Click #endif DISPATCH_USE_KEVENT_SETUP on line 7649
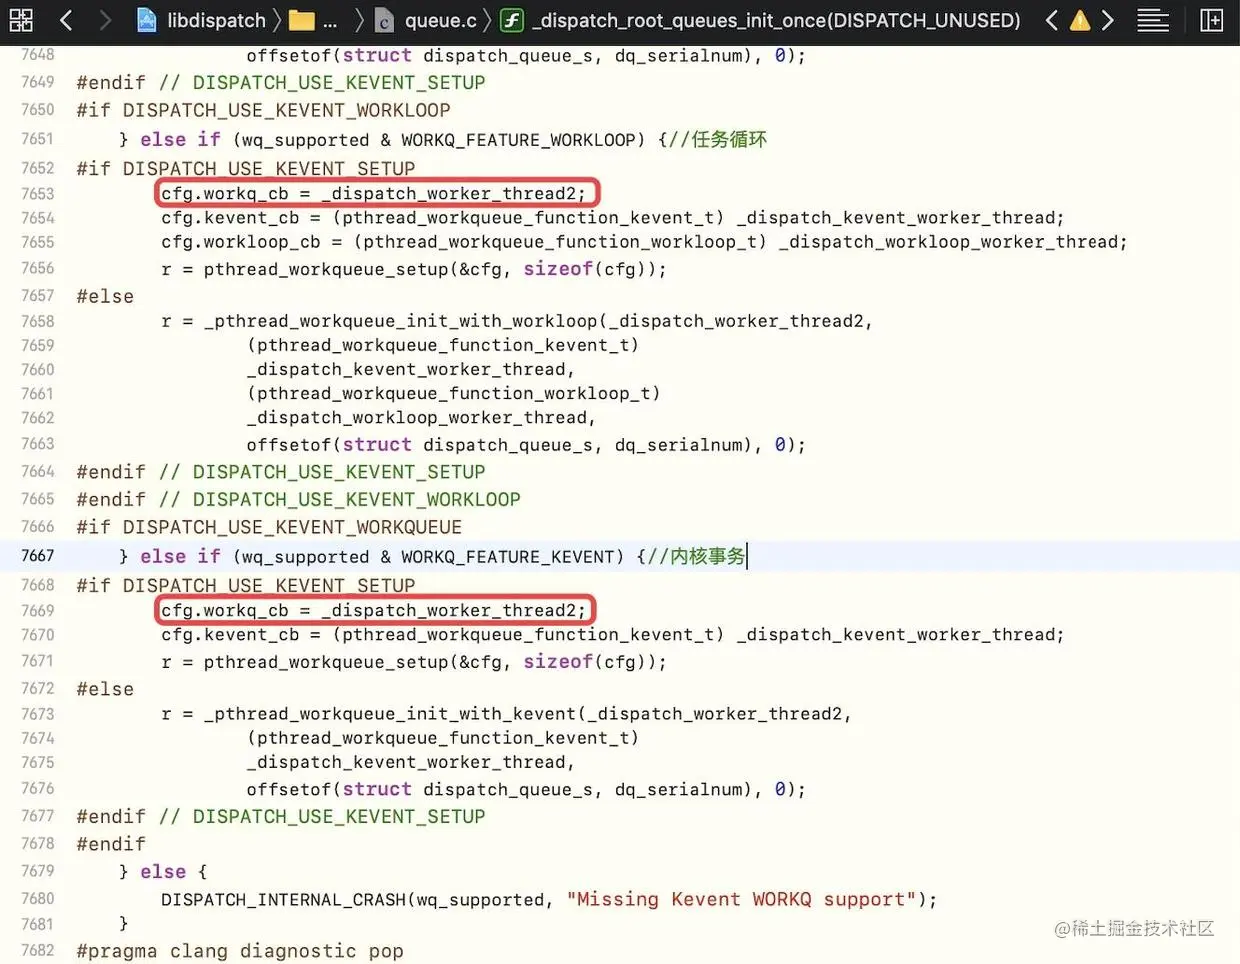Image resolution: width=1240 pixels, height=964 pixels. pos(281,83)
